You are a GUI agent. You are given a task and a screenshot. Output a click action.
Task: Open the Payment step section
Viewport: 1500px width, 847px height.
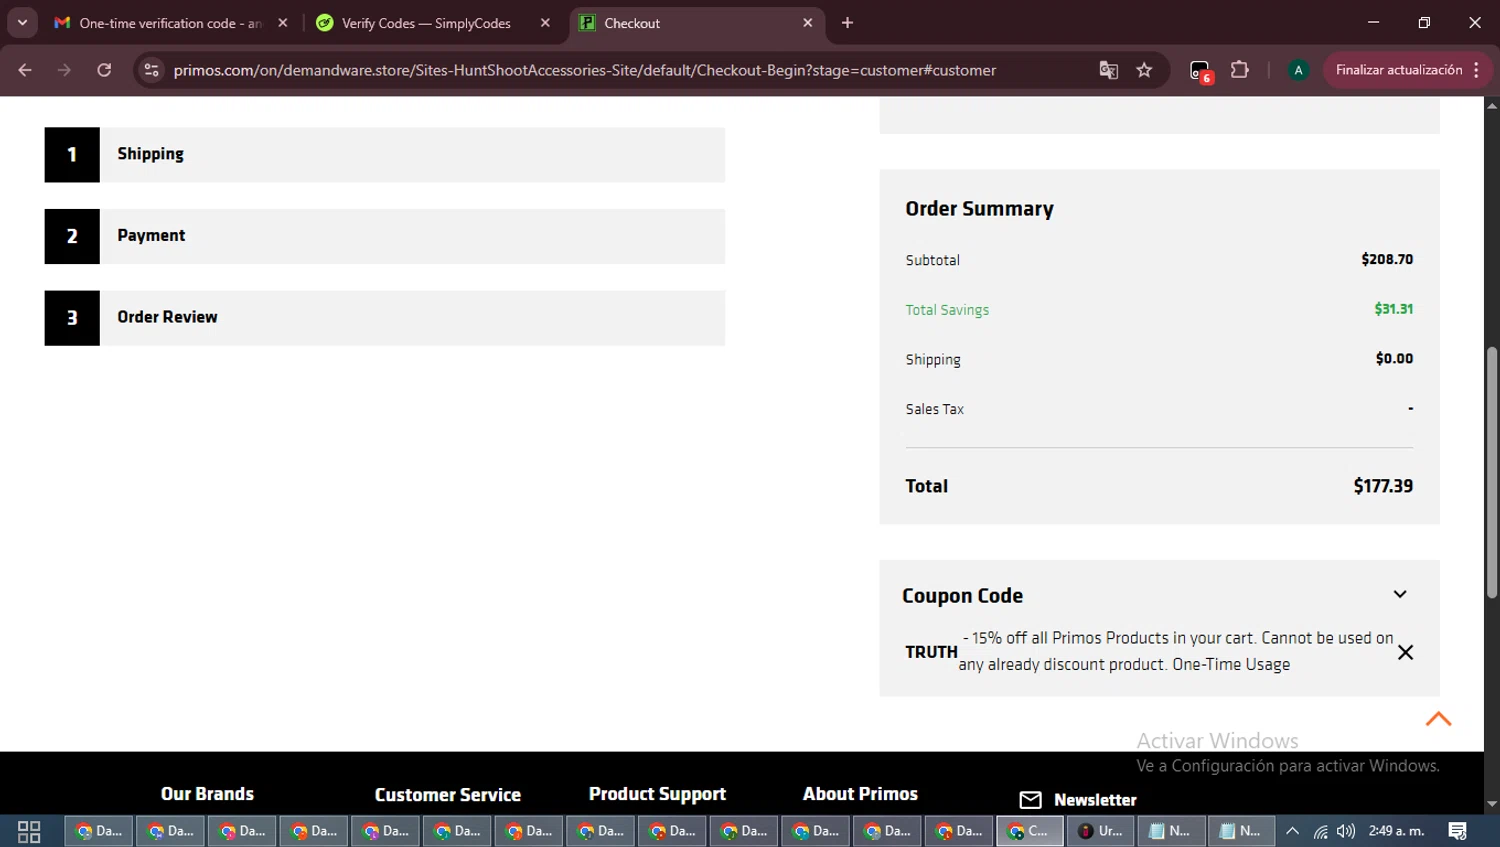click(x=385, y=236)
